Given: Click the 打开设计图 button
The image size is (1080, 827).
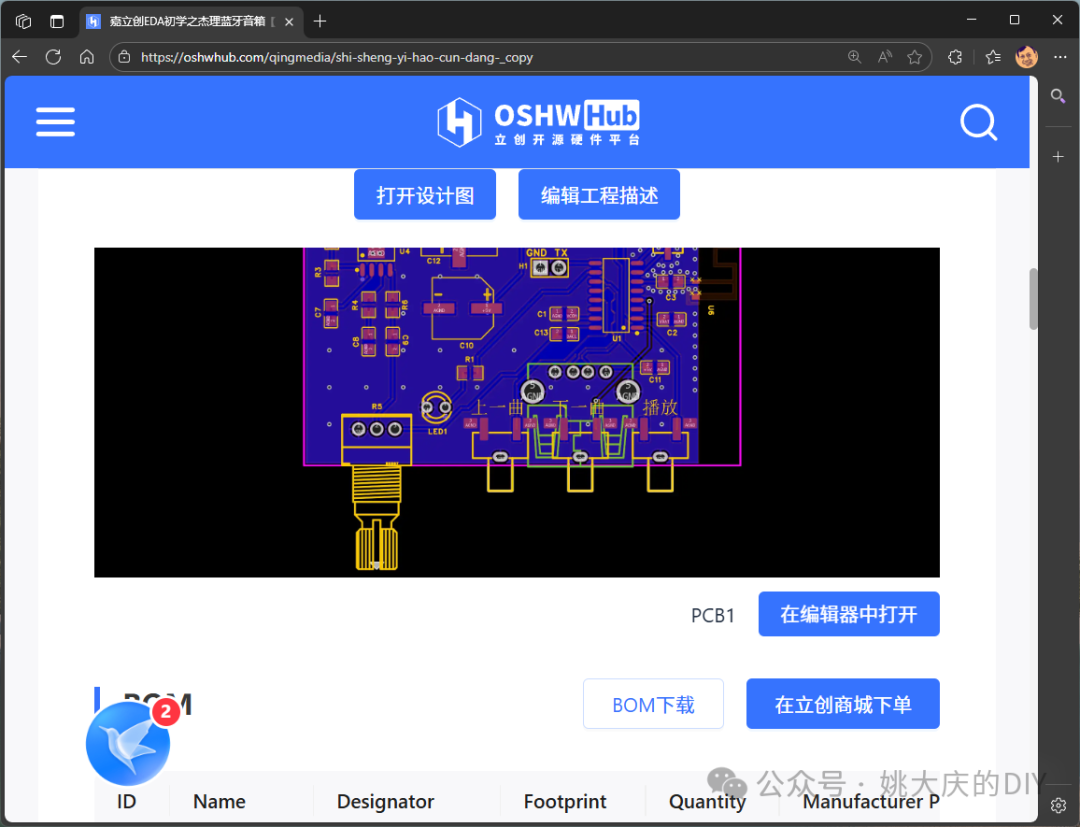Looking at the screenshot, I should pos(425,195).
